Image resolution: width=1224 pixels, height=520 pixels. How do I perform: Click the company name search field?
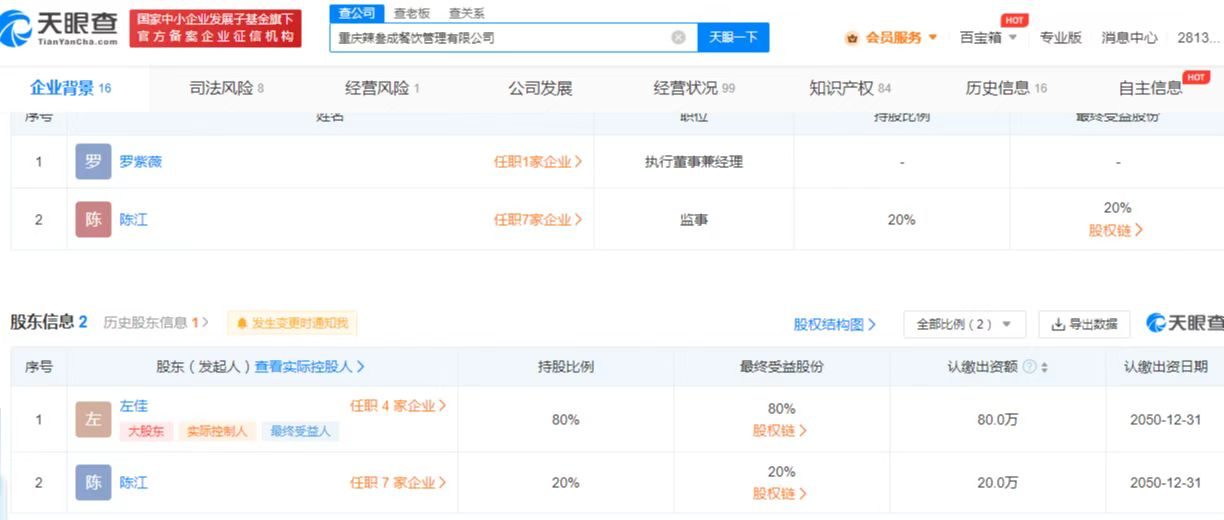coord(500,38)
